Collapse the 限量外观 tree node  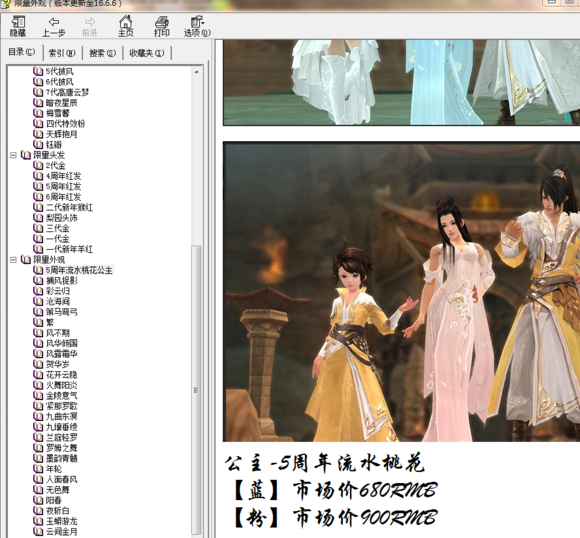click(13, 260)
